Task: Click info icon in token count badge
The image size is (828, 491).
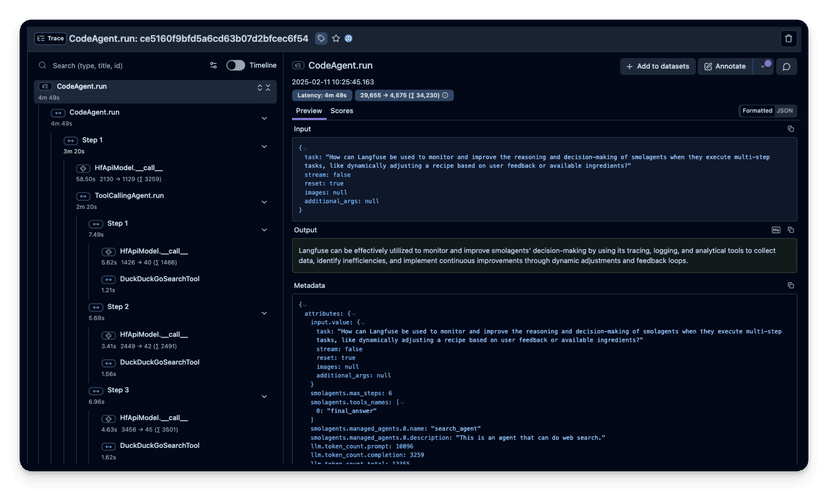Action: [445, 96]
